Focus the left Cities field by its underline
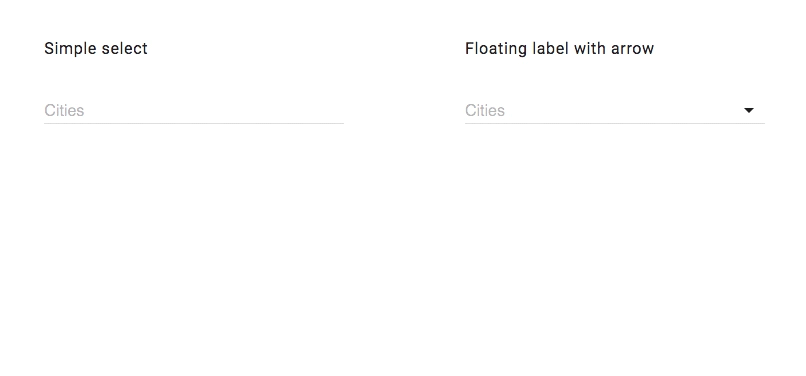The height and width of the screenshot is (376, 806). click(x=194, y=123)
